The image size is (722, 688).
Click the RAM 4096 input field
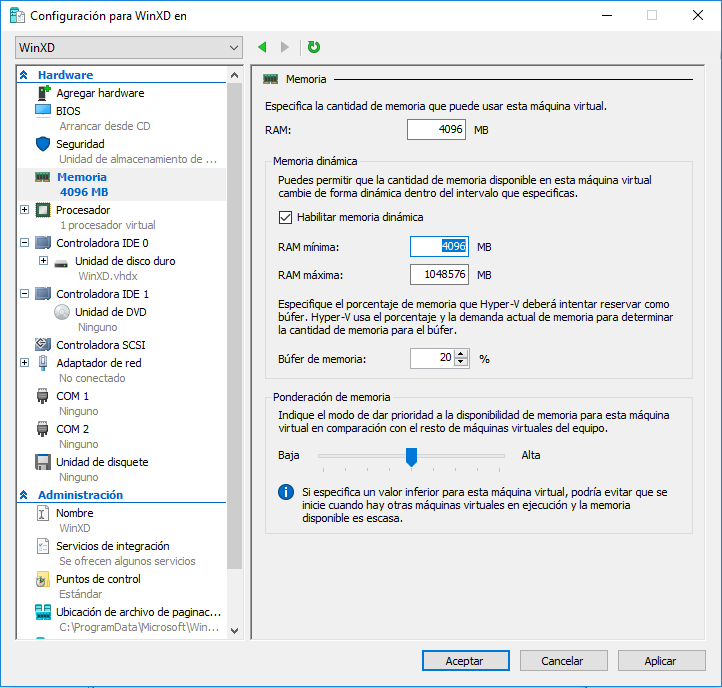pos(436,129)
